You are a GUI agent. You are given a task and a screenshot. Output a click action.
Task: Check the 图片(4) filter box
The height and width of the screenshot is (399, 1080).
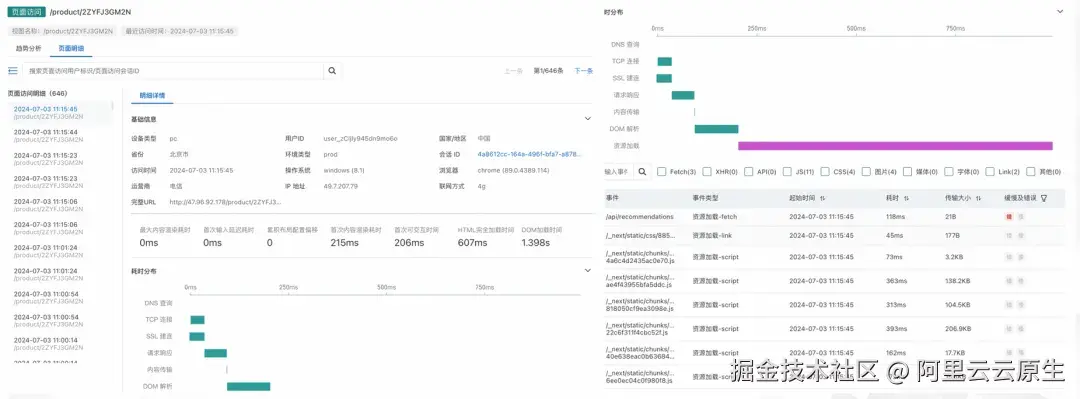point(866,172)
